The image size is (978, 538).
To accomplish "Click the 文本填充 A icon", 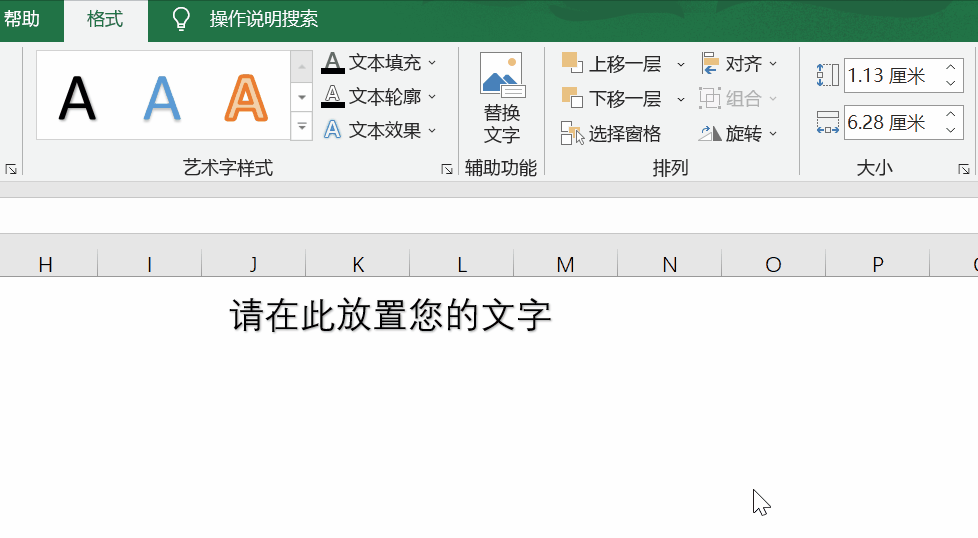I will pyautogui.click(x=332, y=62).
